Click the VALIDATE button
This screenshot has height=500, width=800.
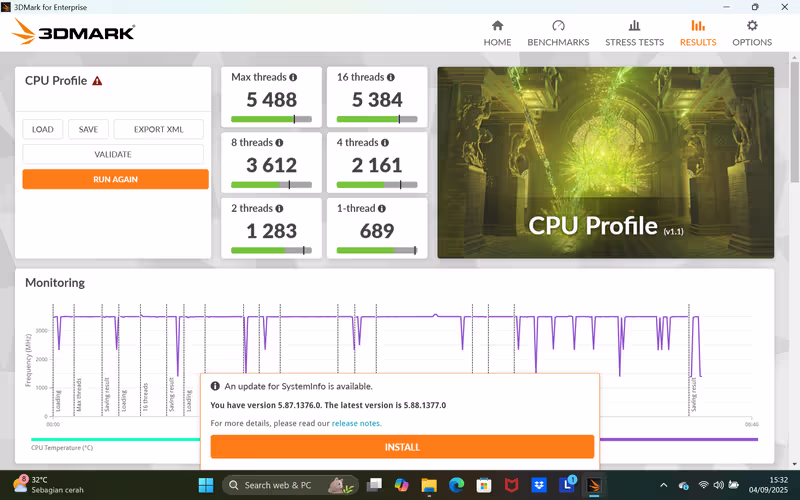click(x=113, y=154)
